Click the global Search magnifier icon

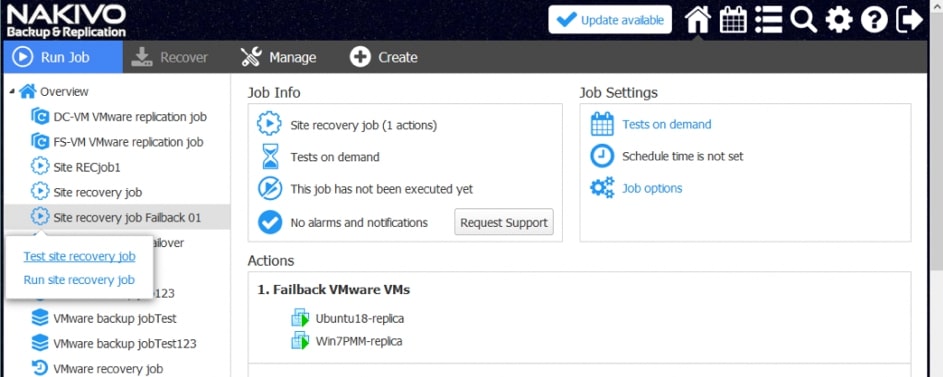pyautogui.click(x=803, y=20)
